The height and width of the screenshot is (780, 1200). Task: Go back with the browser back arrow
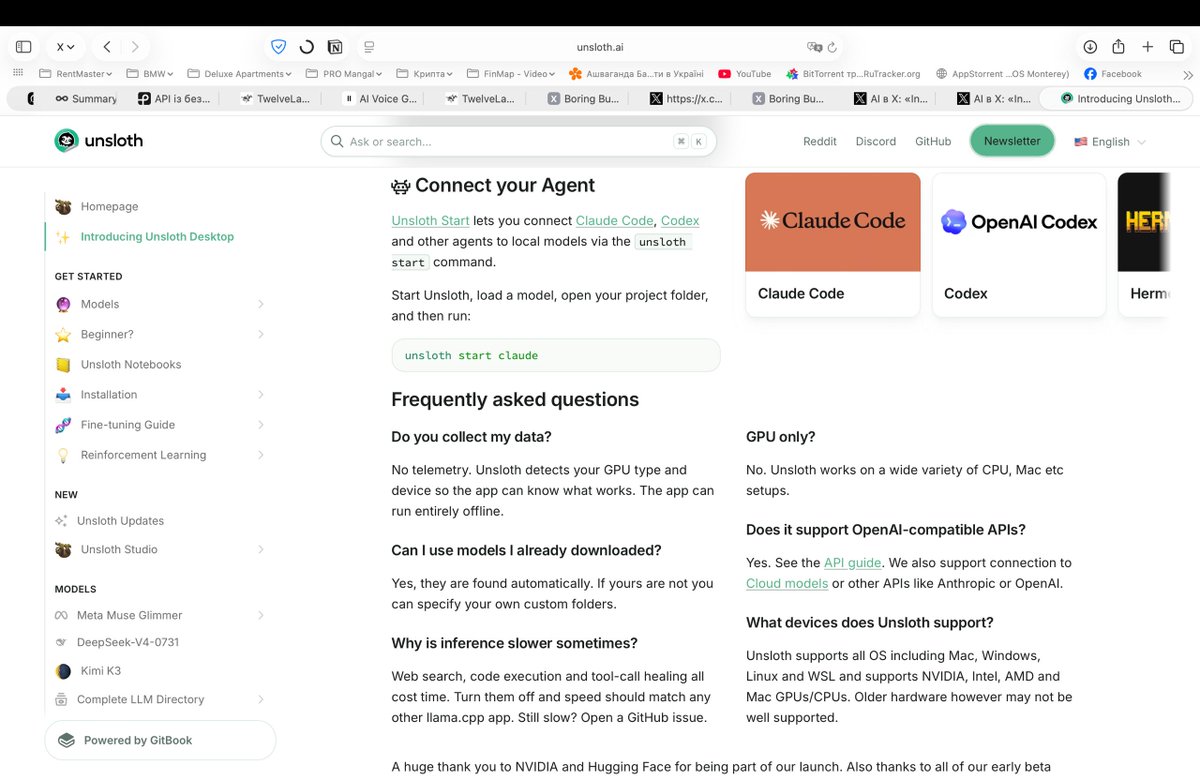click(x=107, y=47)
